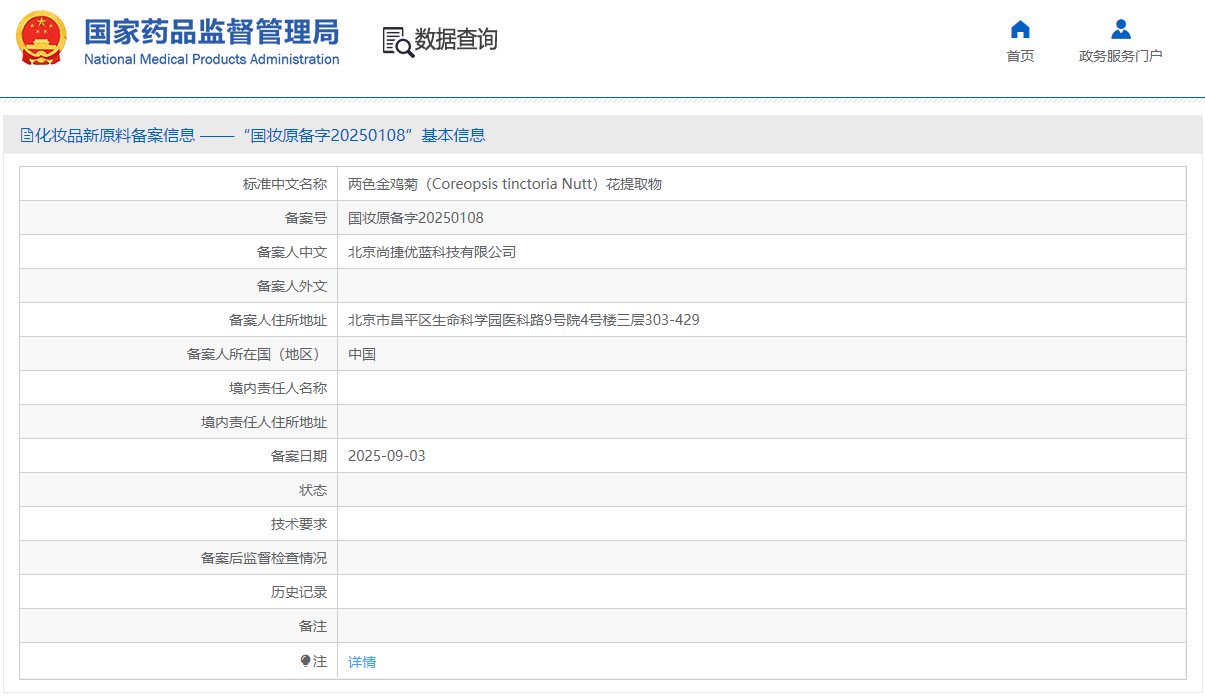Screen dimensions: 1205x696
Task: Click the lightbulb icon beside 注
Action: coord(306,661)
